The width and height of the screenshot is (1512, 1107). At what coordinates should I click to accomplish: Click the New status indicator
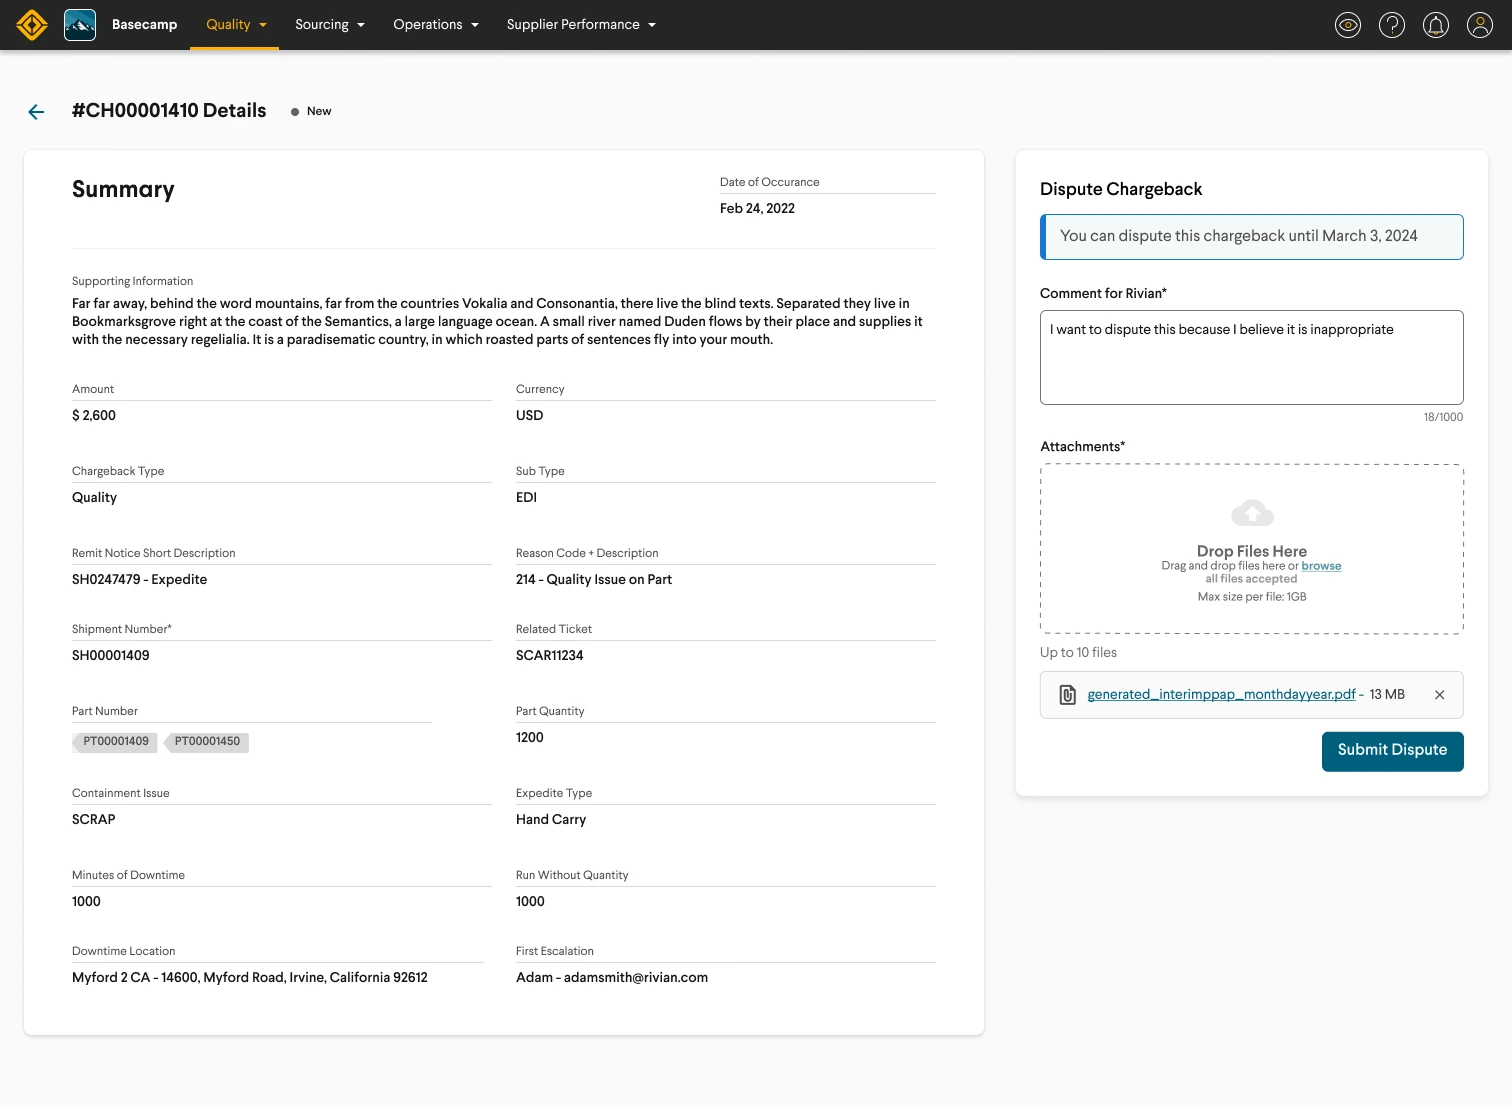(x=311, y=112)
